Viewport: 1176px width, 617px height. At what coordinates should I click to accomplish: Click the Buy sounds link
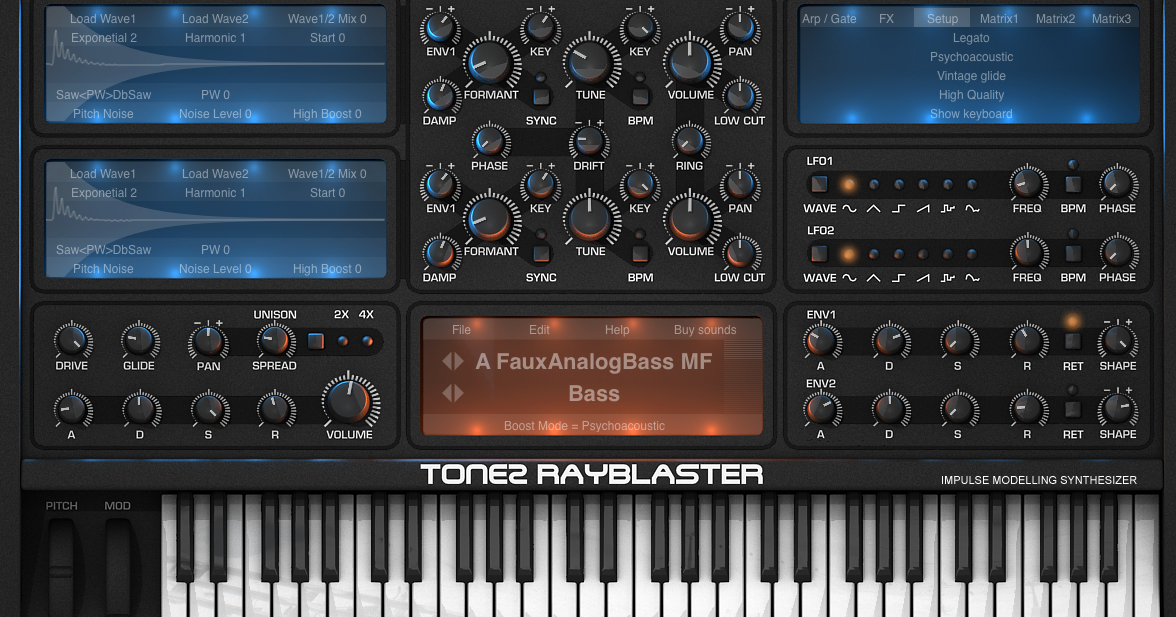(x=705, y=330)
